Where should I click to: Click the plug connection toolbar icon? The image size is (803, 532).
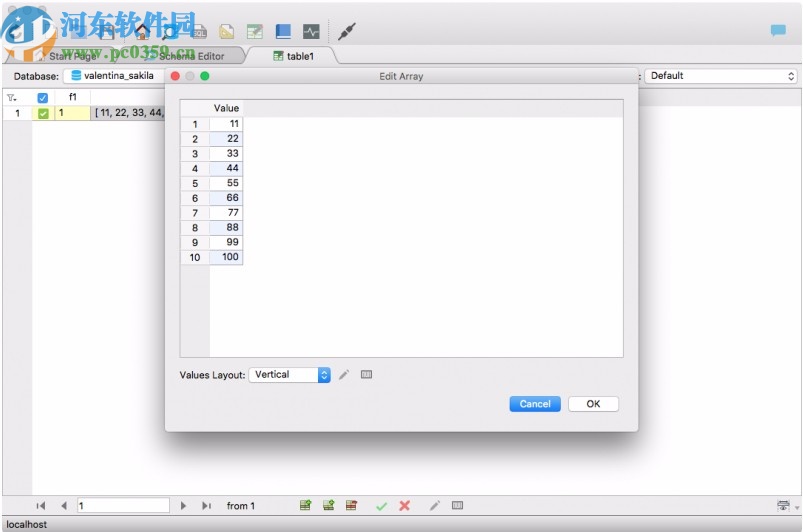[347, 32]
